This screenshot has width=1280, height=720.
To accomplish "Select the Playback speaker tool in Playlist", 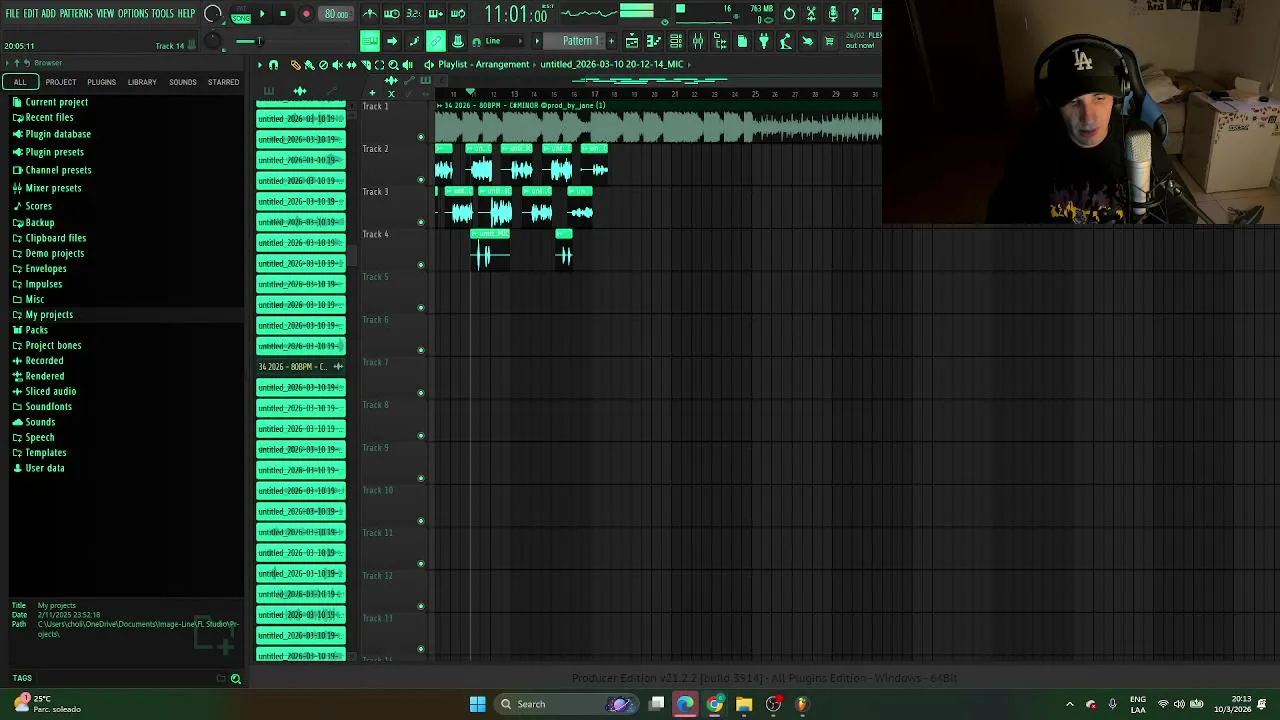I will (x=408, y=64).
